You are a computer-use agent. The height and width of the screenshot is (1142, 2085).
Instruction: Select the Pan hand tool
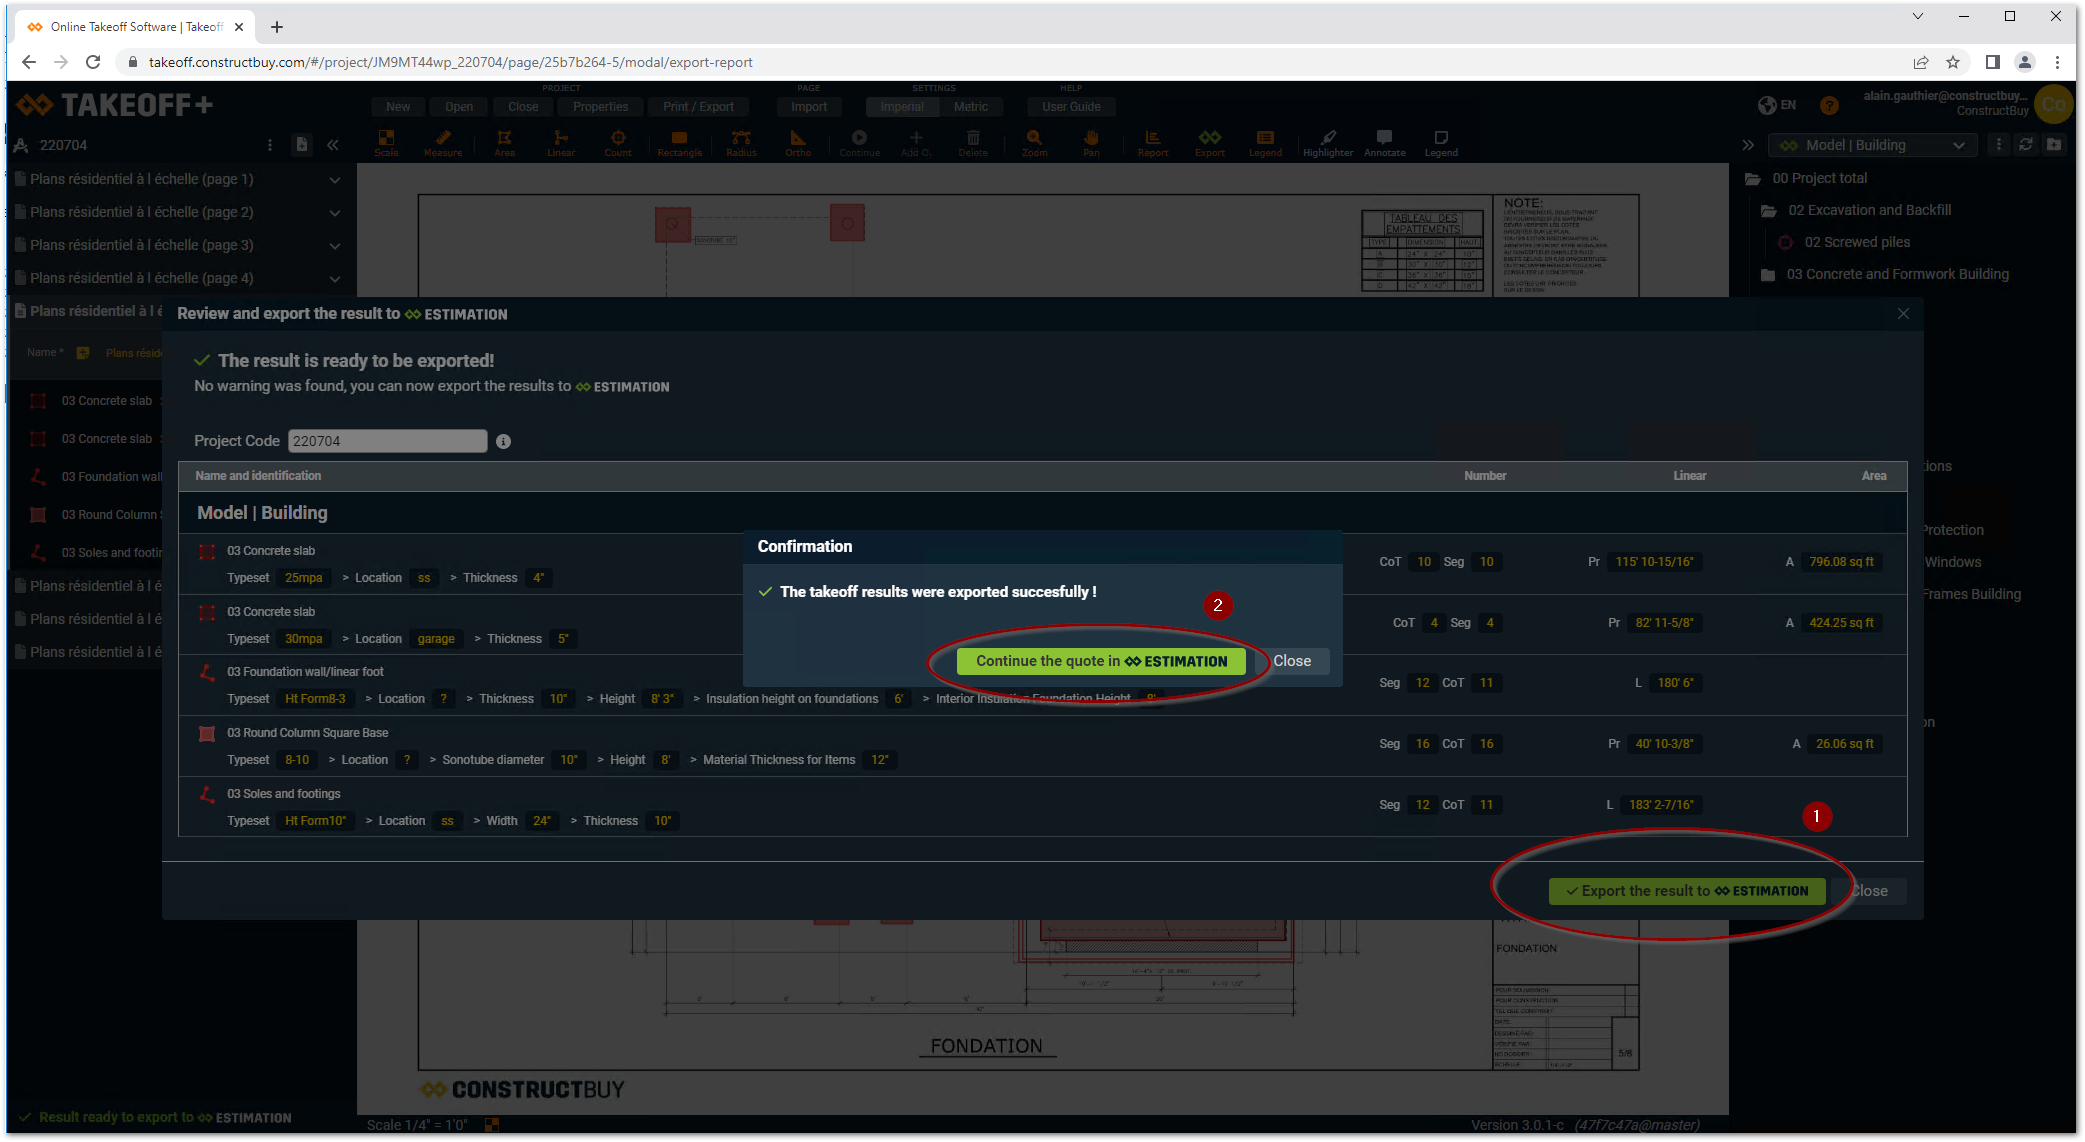[x=1091, y=143]
